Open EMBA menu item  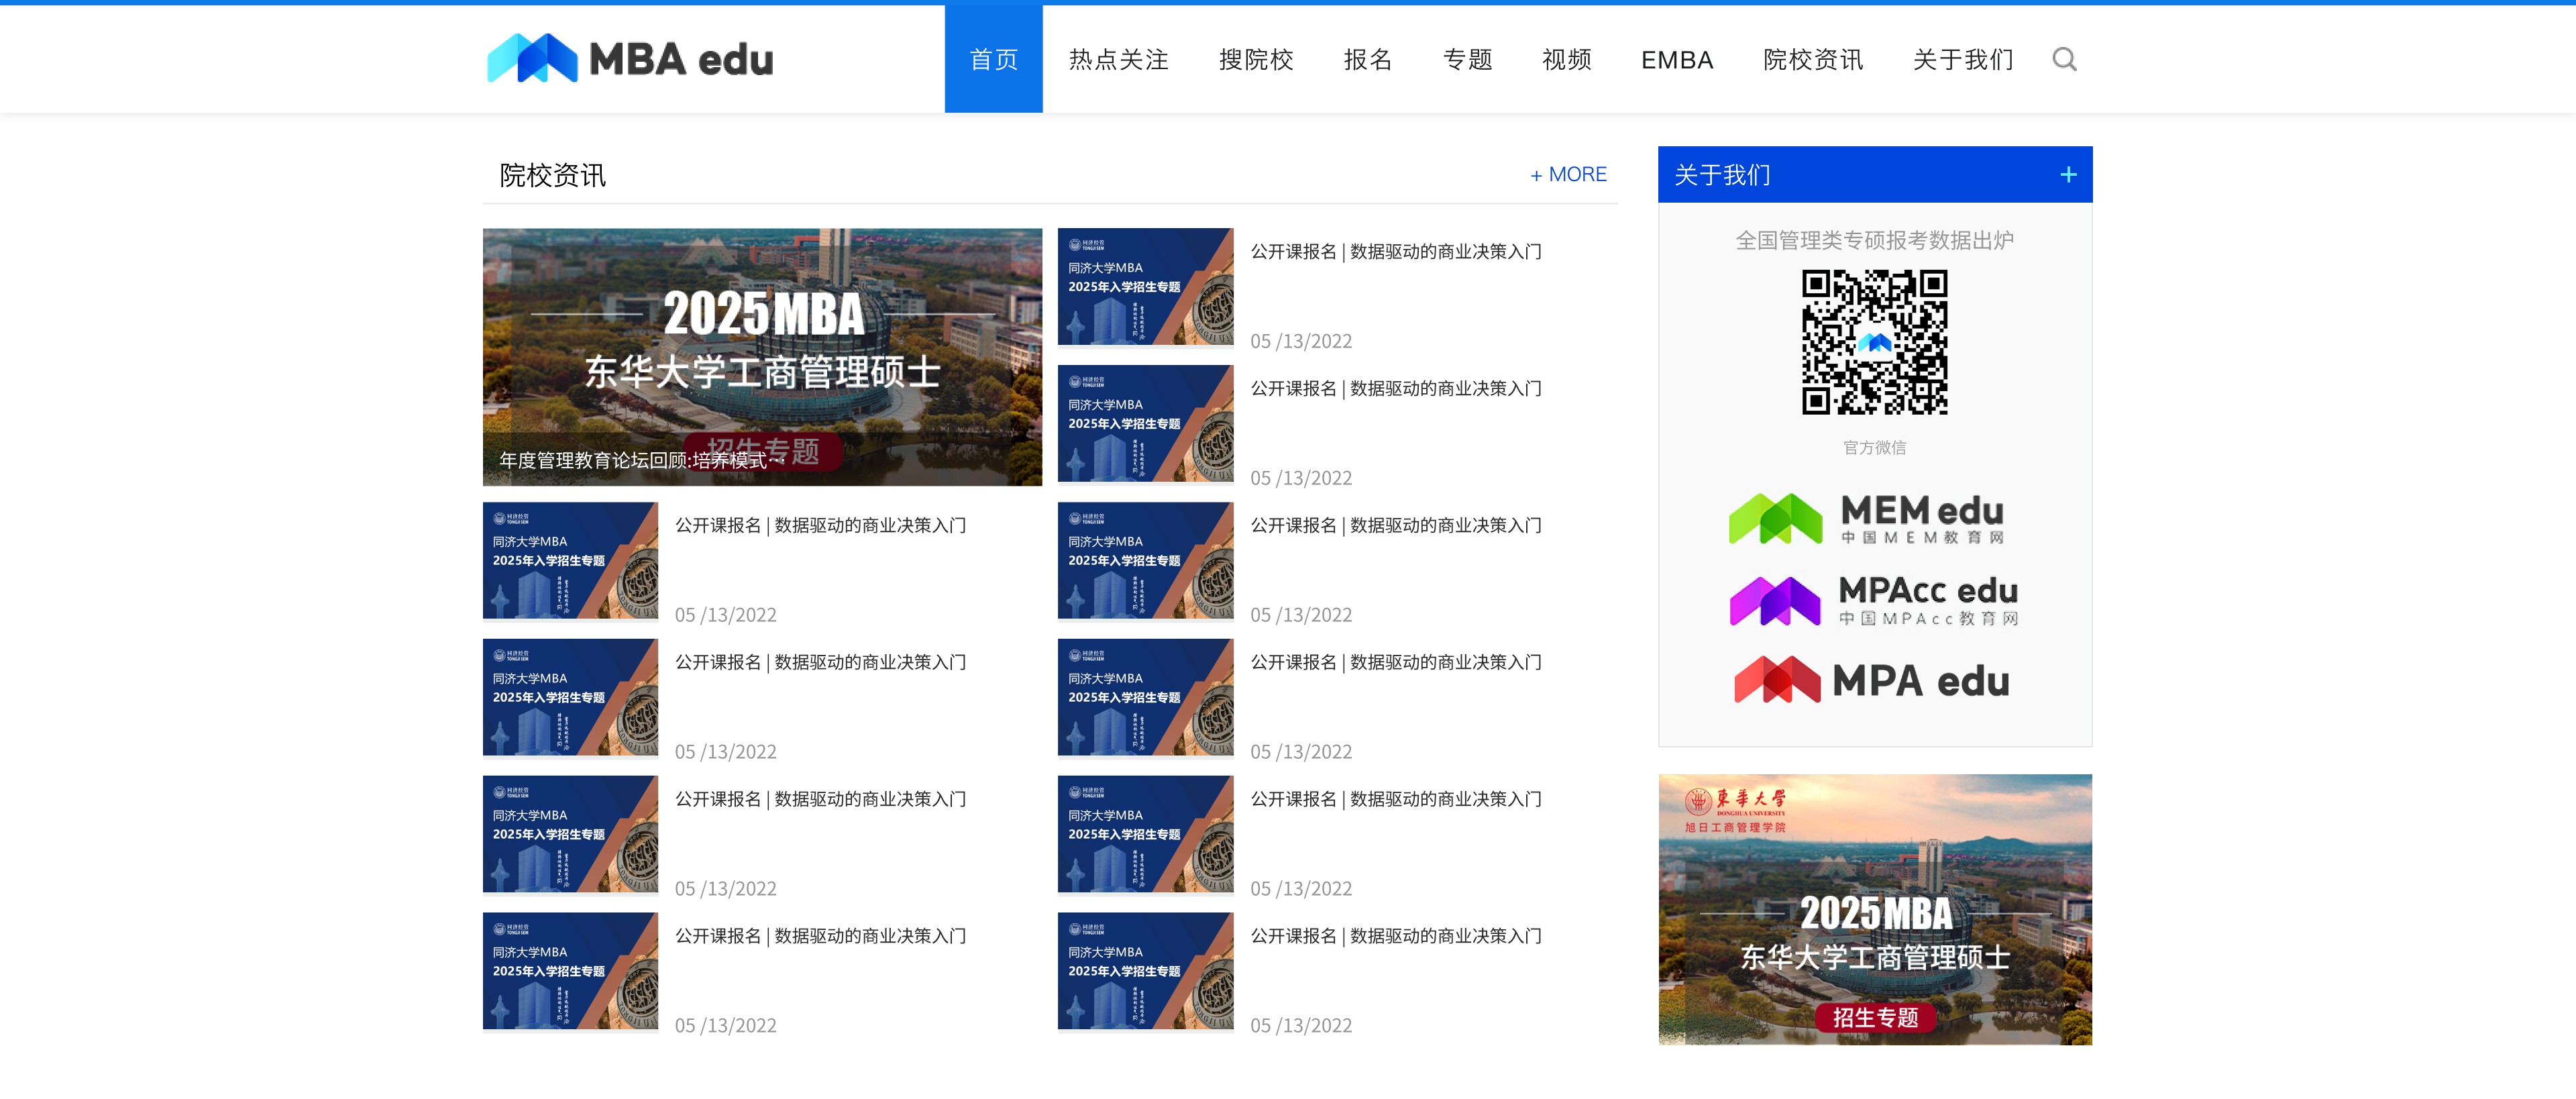pyautogui.click(x=1677, y=60)
